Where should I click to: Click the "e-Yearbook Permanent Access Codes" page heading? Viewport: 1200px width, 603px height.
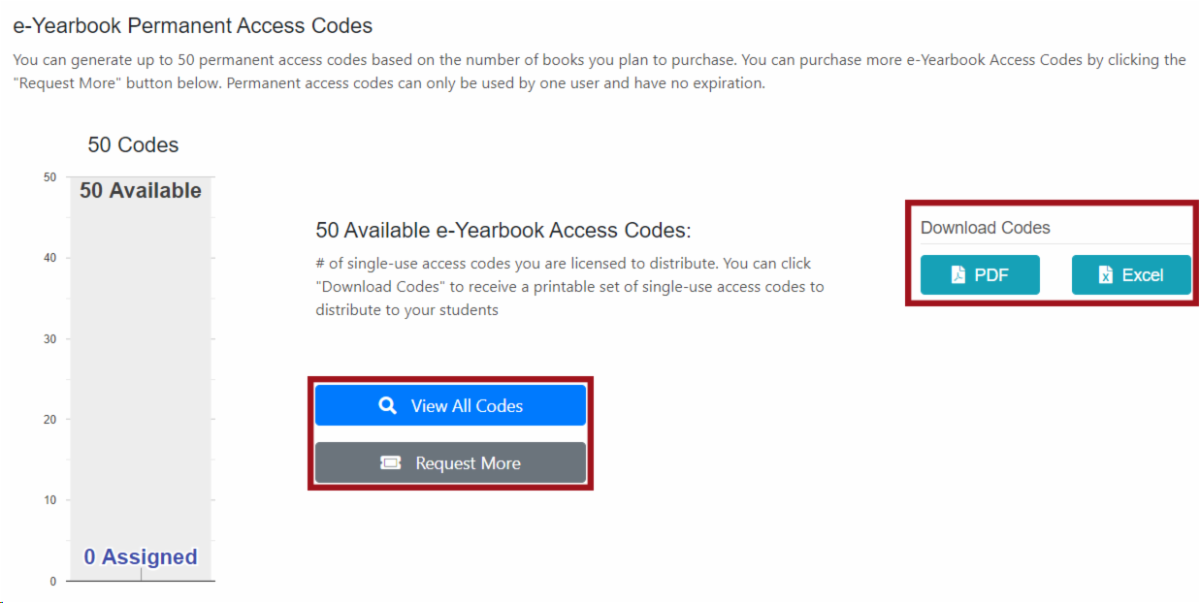click(x=192, y=26)
